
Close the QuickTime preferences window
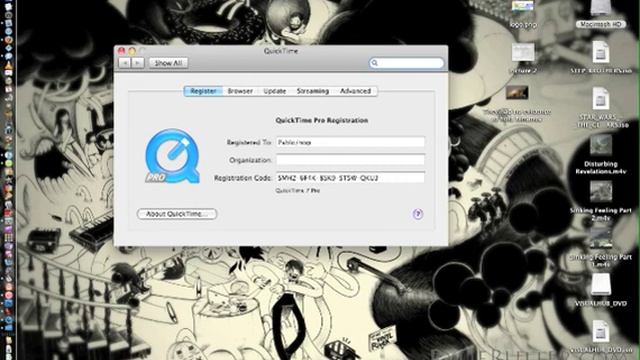tap(121, 51)
